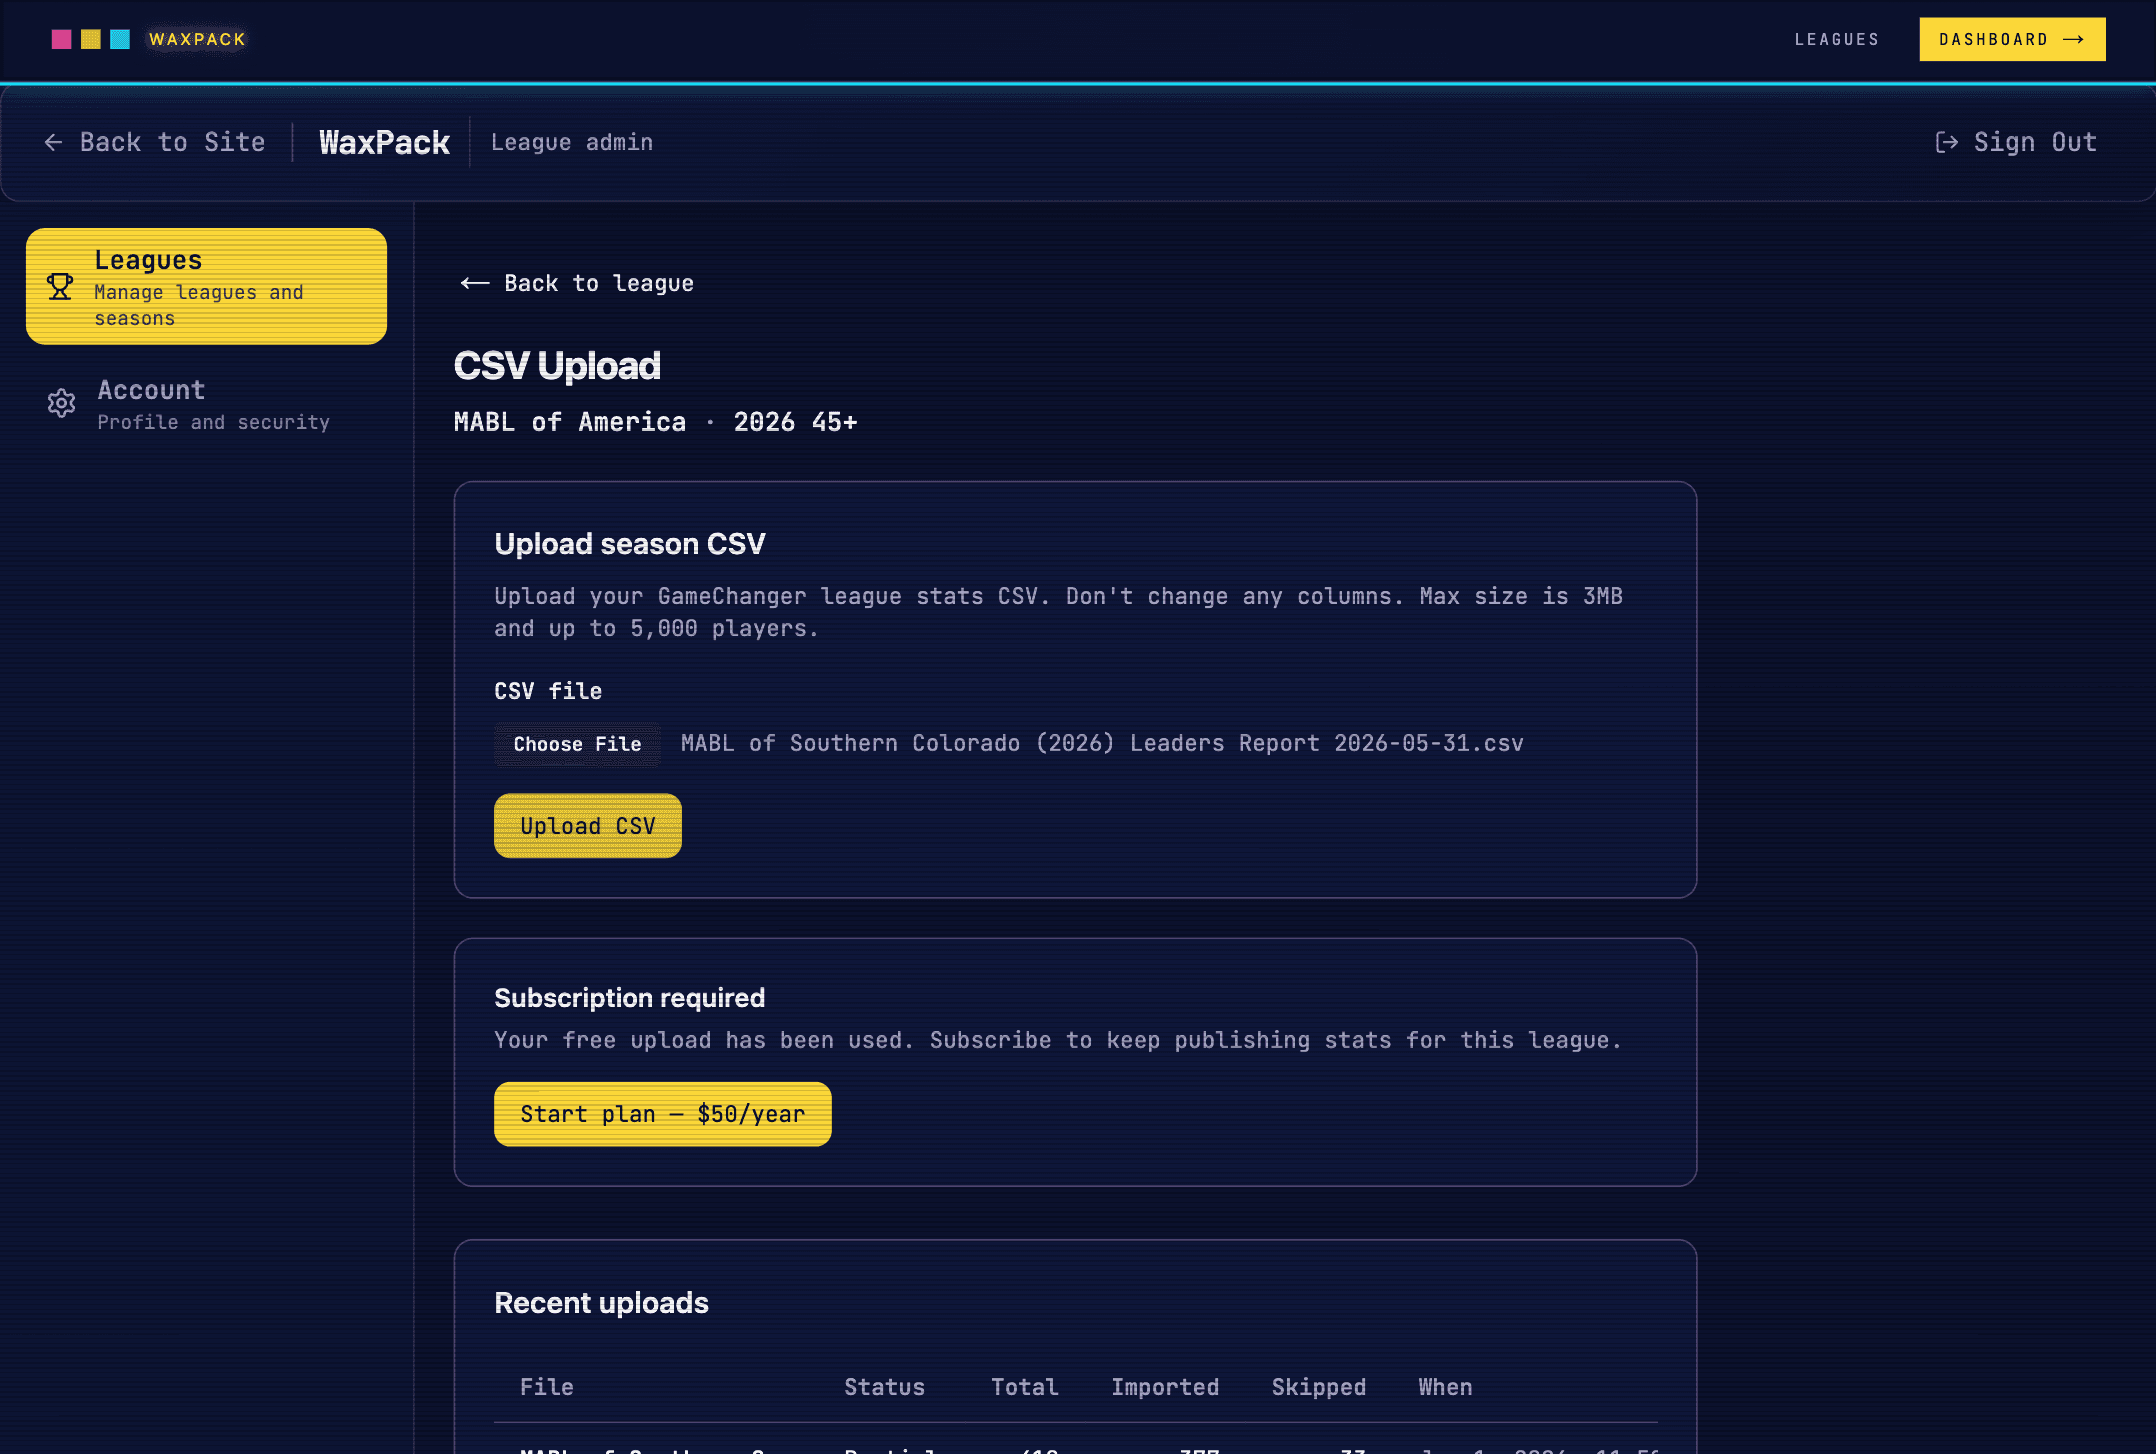Click the sign out door icon

1946,142
